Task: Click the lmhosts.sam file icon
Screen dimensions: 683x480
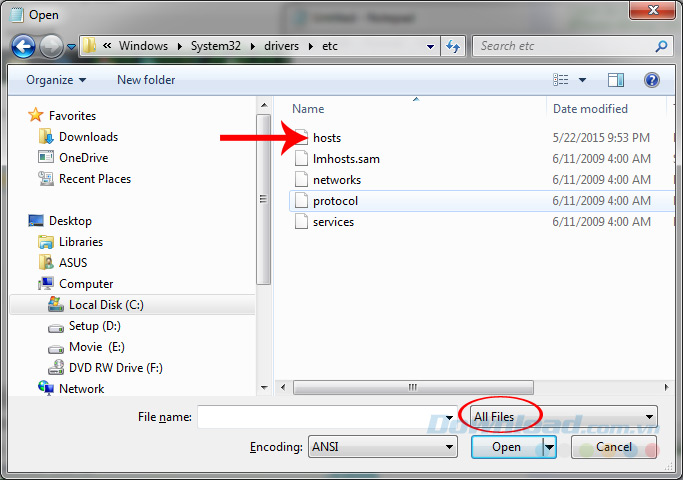Action: point(301,159)
